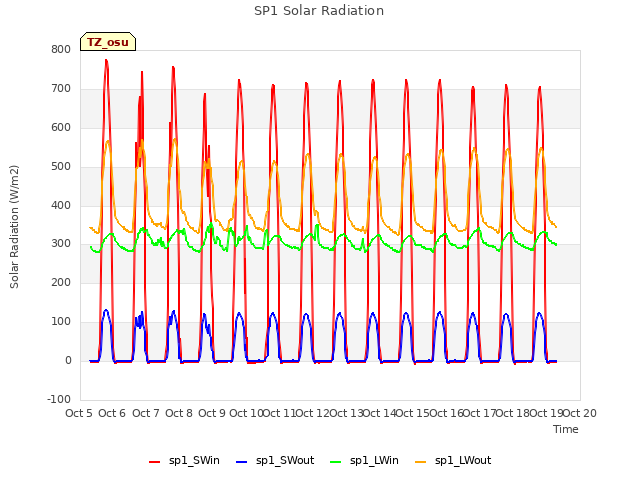The height and width of the screenshot is (480, 640).
Task: Click the red sp1_SWin legend color marker
Action: [155, 462]
